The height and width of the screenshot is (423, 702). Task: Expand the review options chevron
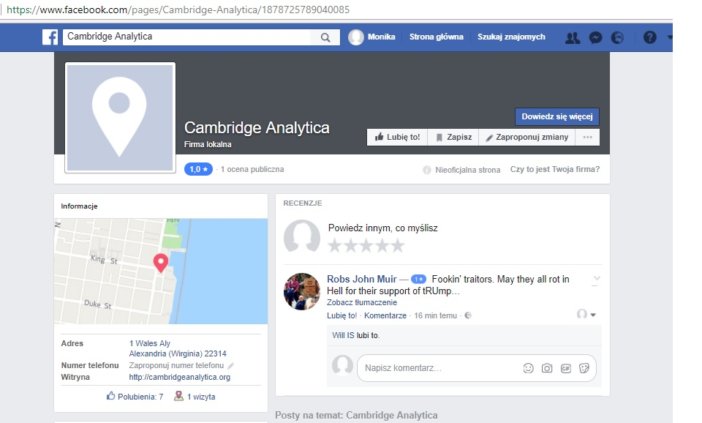click(596, 278)
